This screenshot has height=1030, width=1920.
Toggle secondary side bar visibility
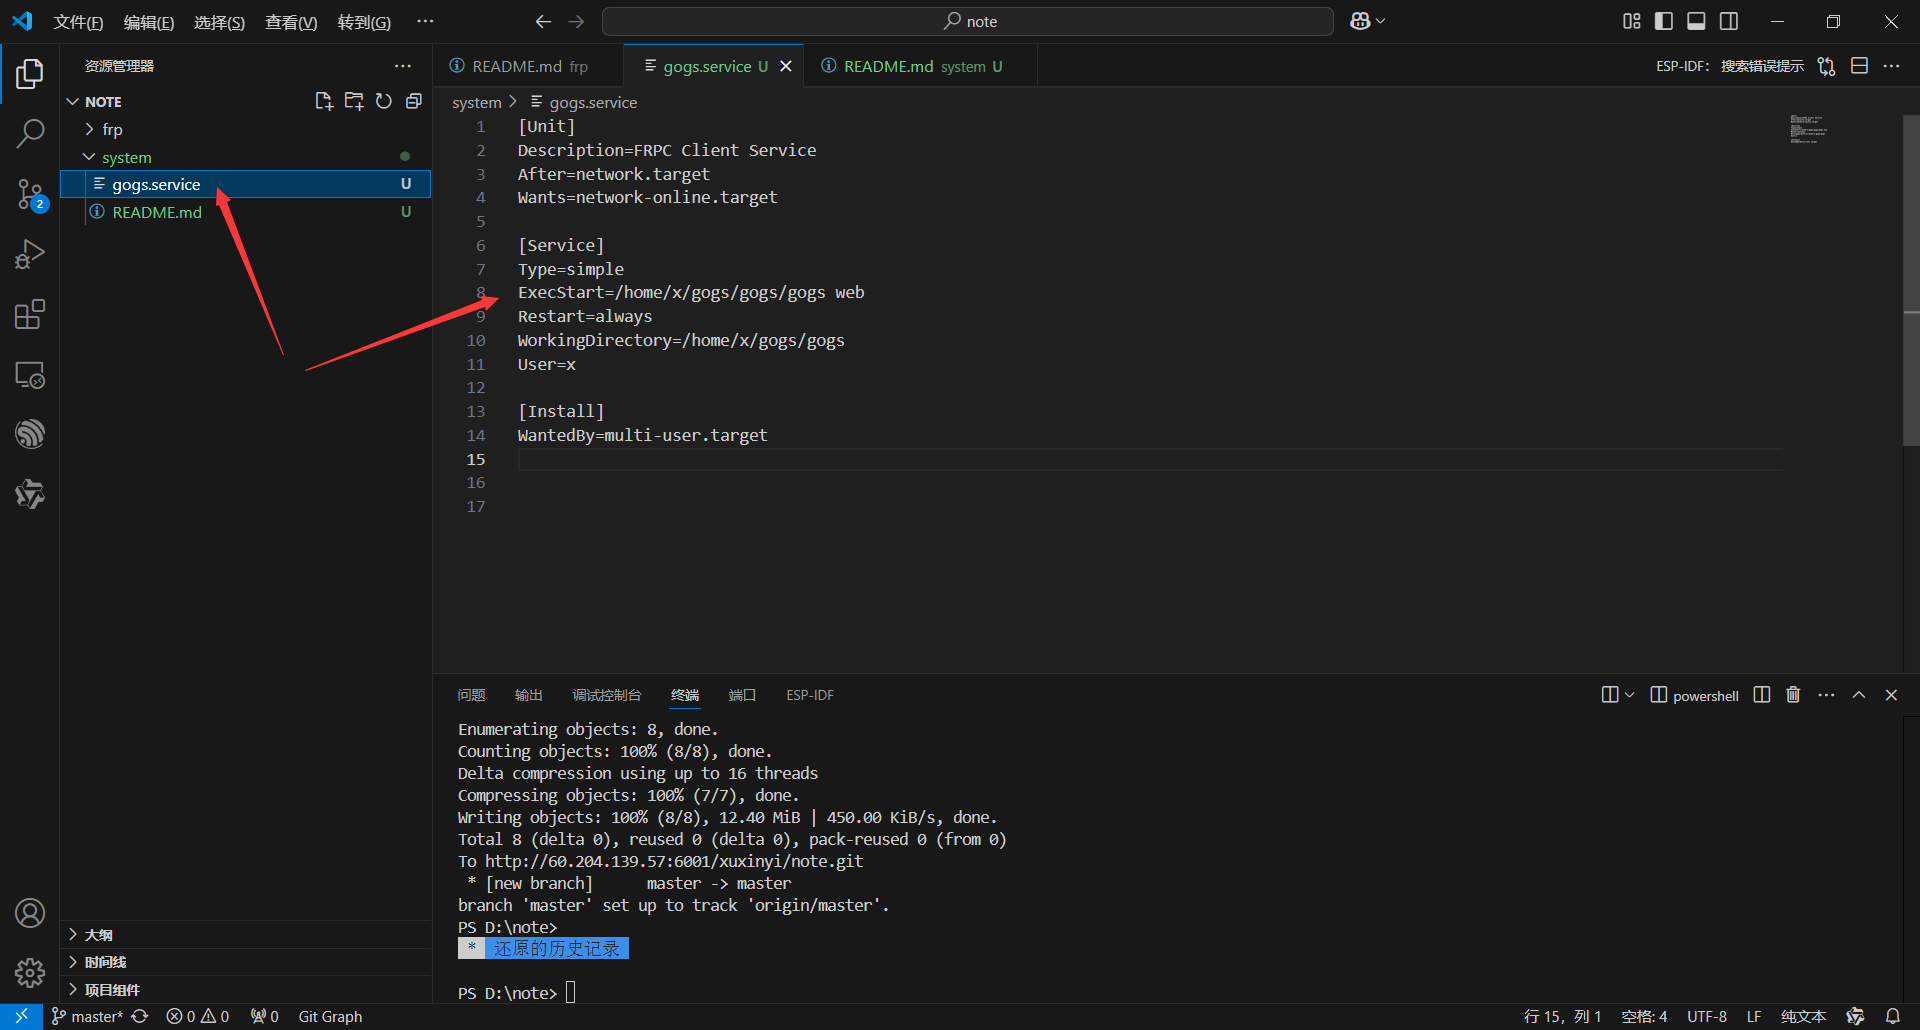coord(1729,21)
